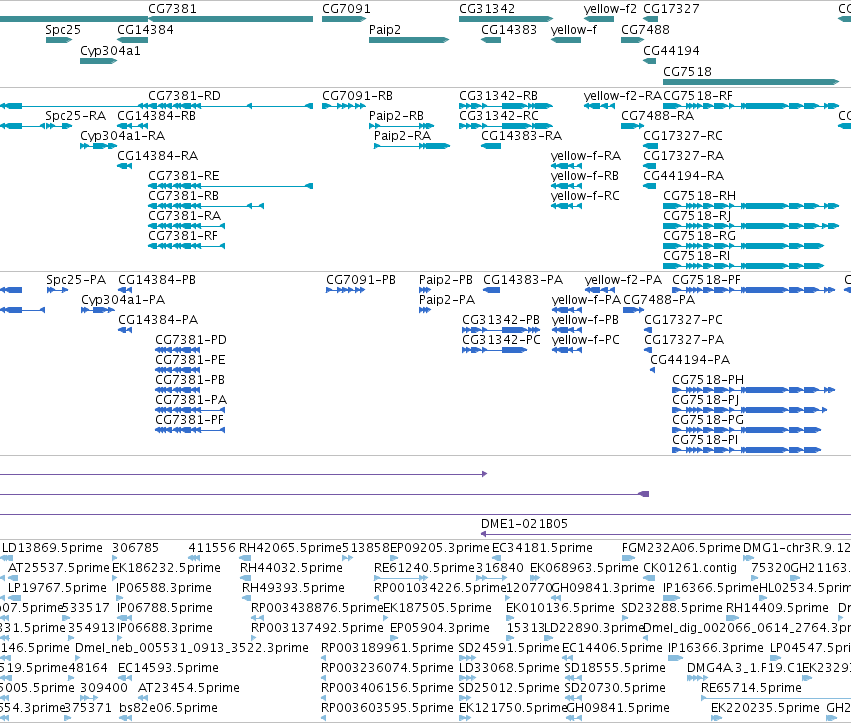Open transcript label CG7518-RF

[x=698, y=96]
